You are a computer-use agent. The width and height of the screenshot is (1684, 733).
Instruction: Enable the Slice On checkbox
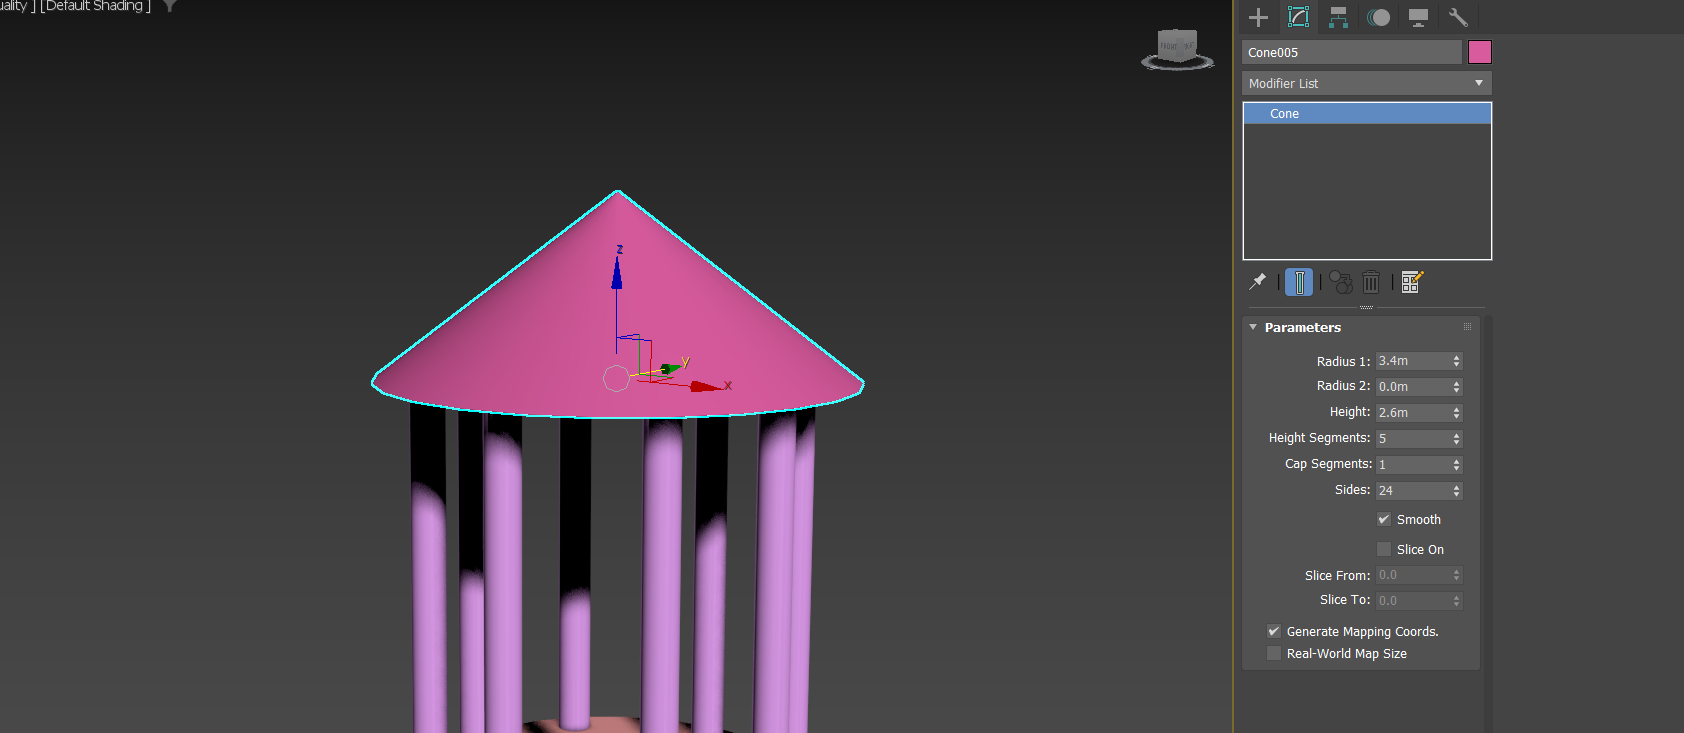[x=1384, y=549]
